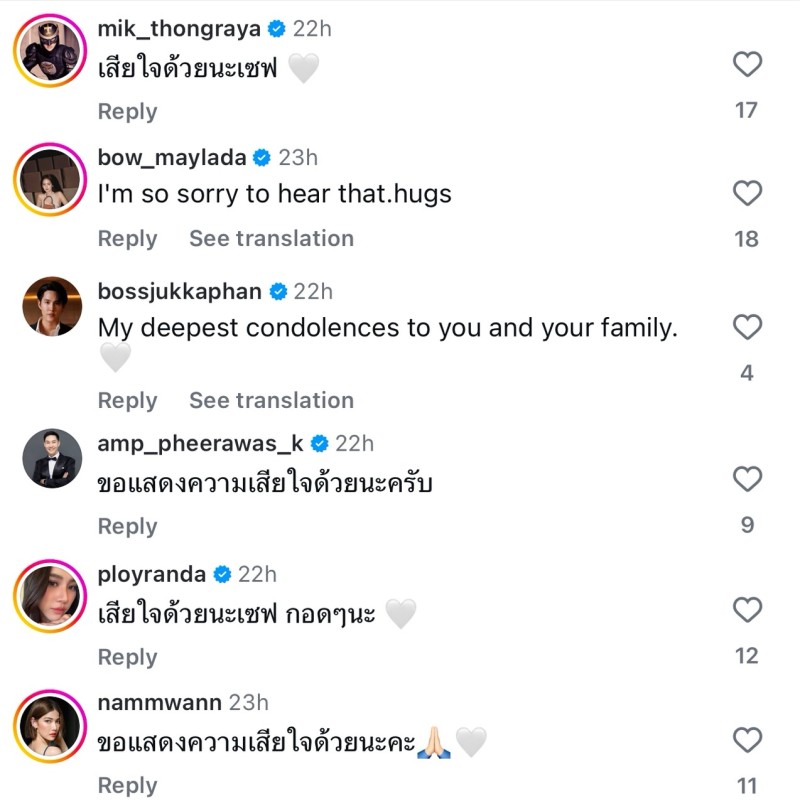Open the nammwann username link

[x=159, y=703]
